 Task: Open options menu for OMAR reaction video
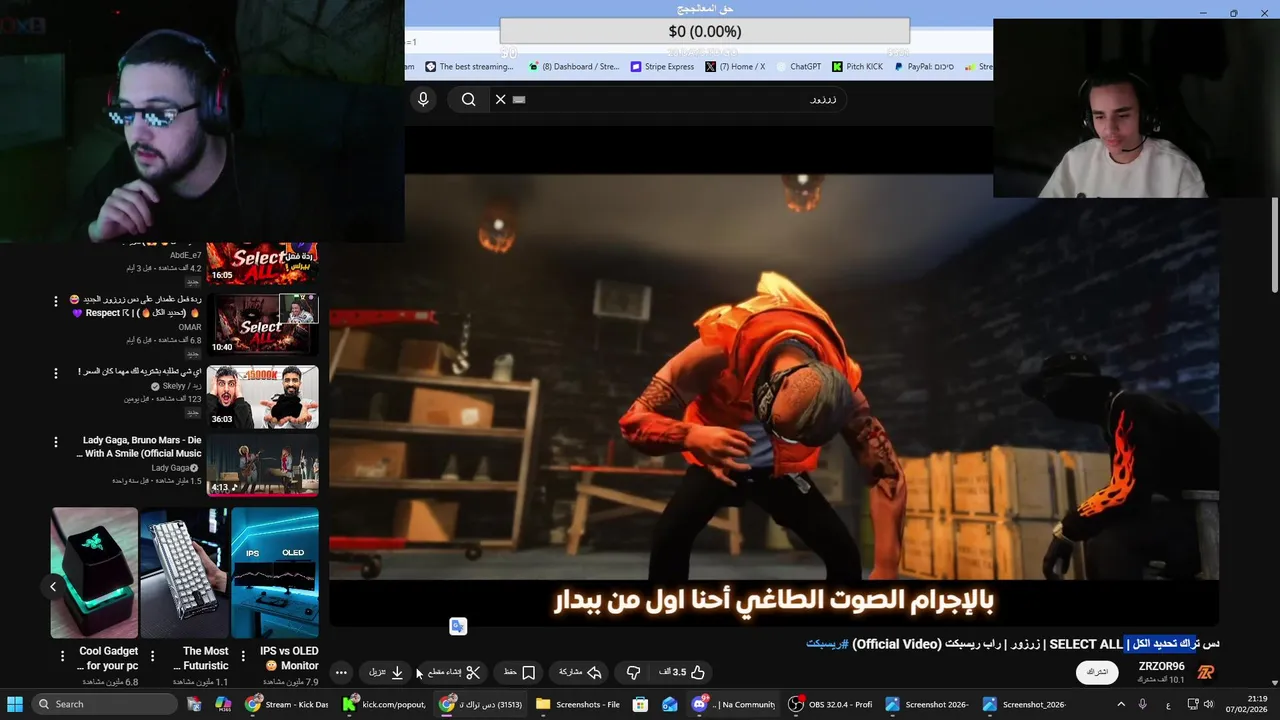coord(56,300)
